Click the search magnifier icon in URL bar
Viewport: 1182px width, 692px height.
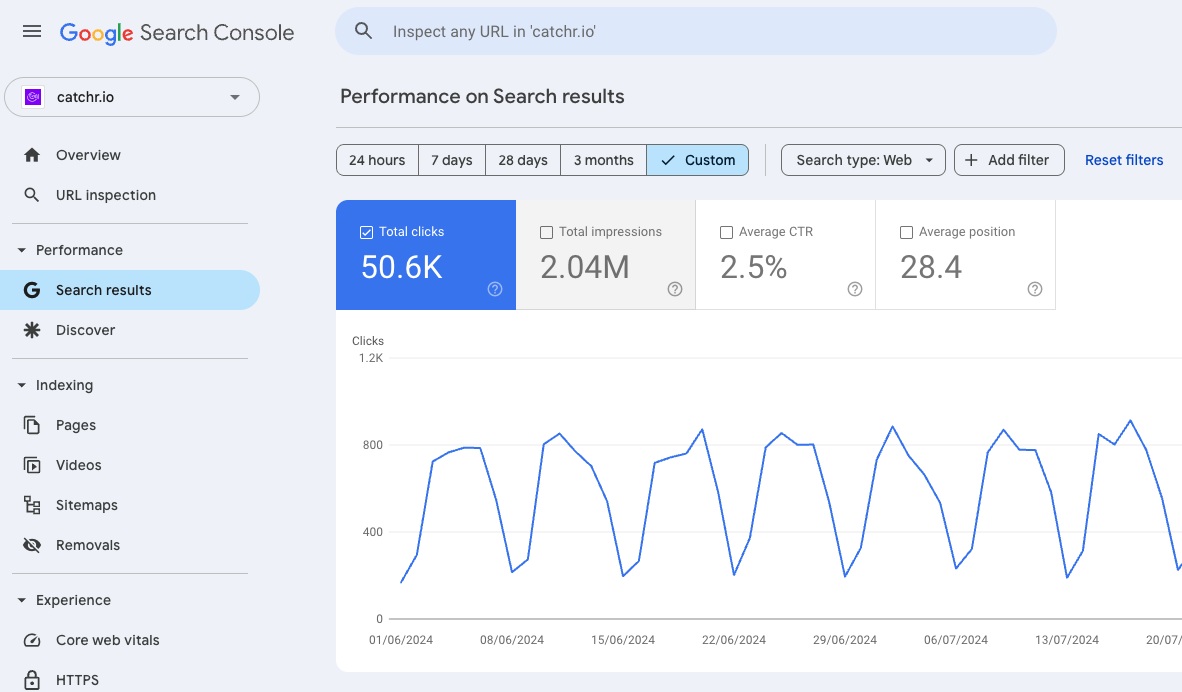(x=363, y=31)
